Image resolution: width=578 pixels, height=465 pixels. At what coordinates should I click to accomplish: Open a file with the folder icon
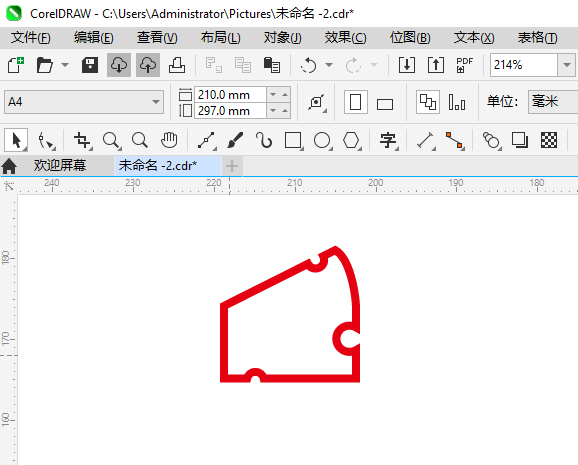pos(45,65)
